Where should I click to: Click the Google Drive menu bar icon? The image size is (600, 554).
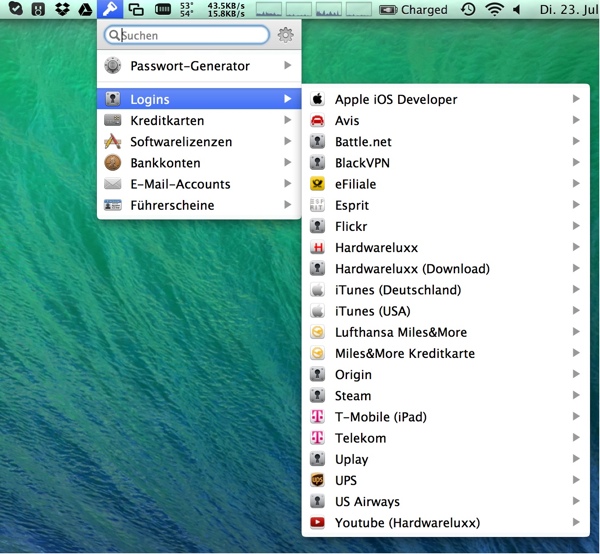tap(85, 9)
